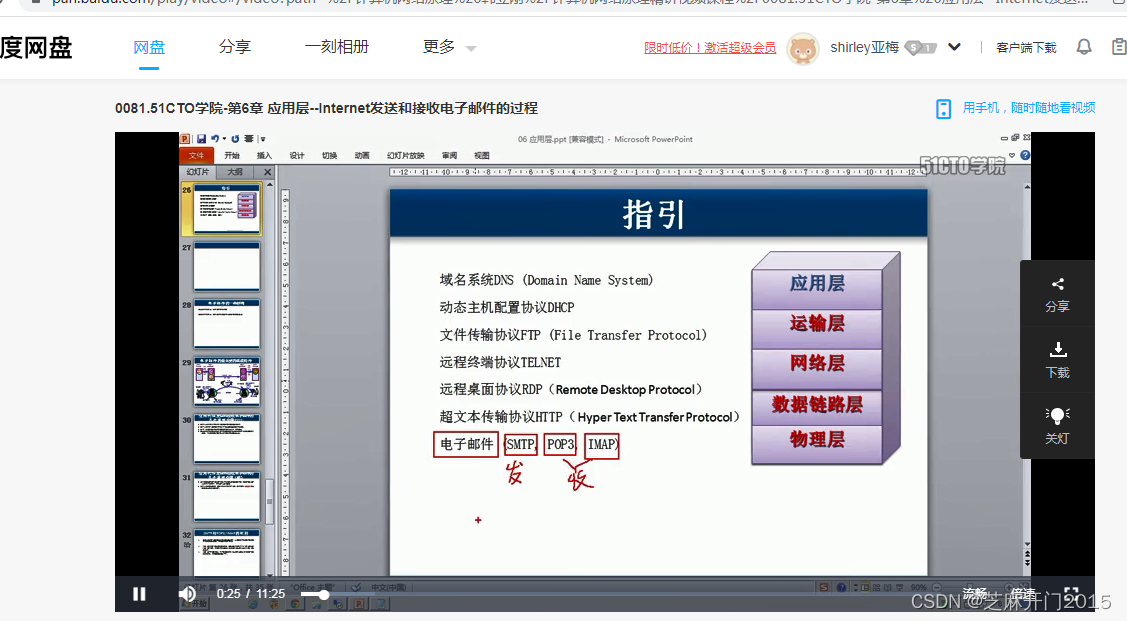Switch to the 幻灯片 pane tab

tap(197, 172)
